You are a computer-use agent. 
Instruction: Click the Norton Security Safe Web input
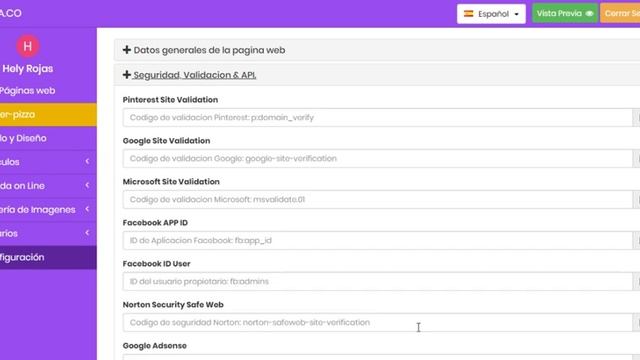(x=378, y=322)
